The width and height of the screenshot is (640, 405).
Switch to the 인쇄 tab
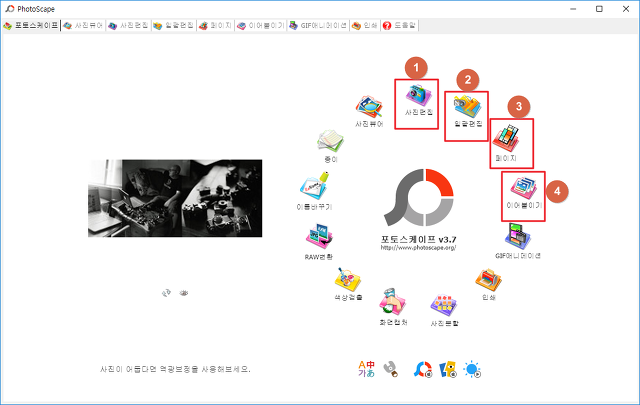(365, 25)
